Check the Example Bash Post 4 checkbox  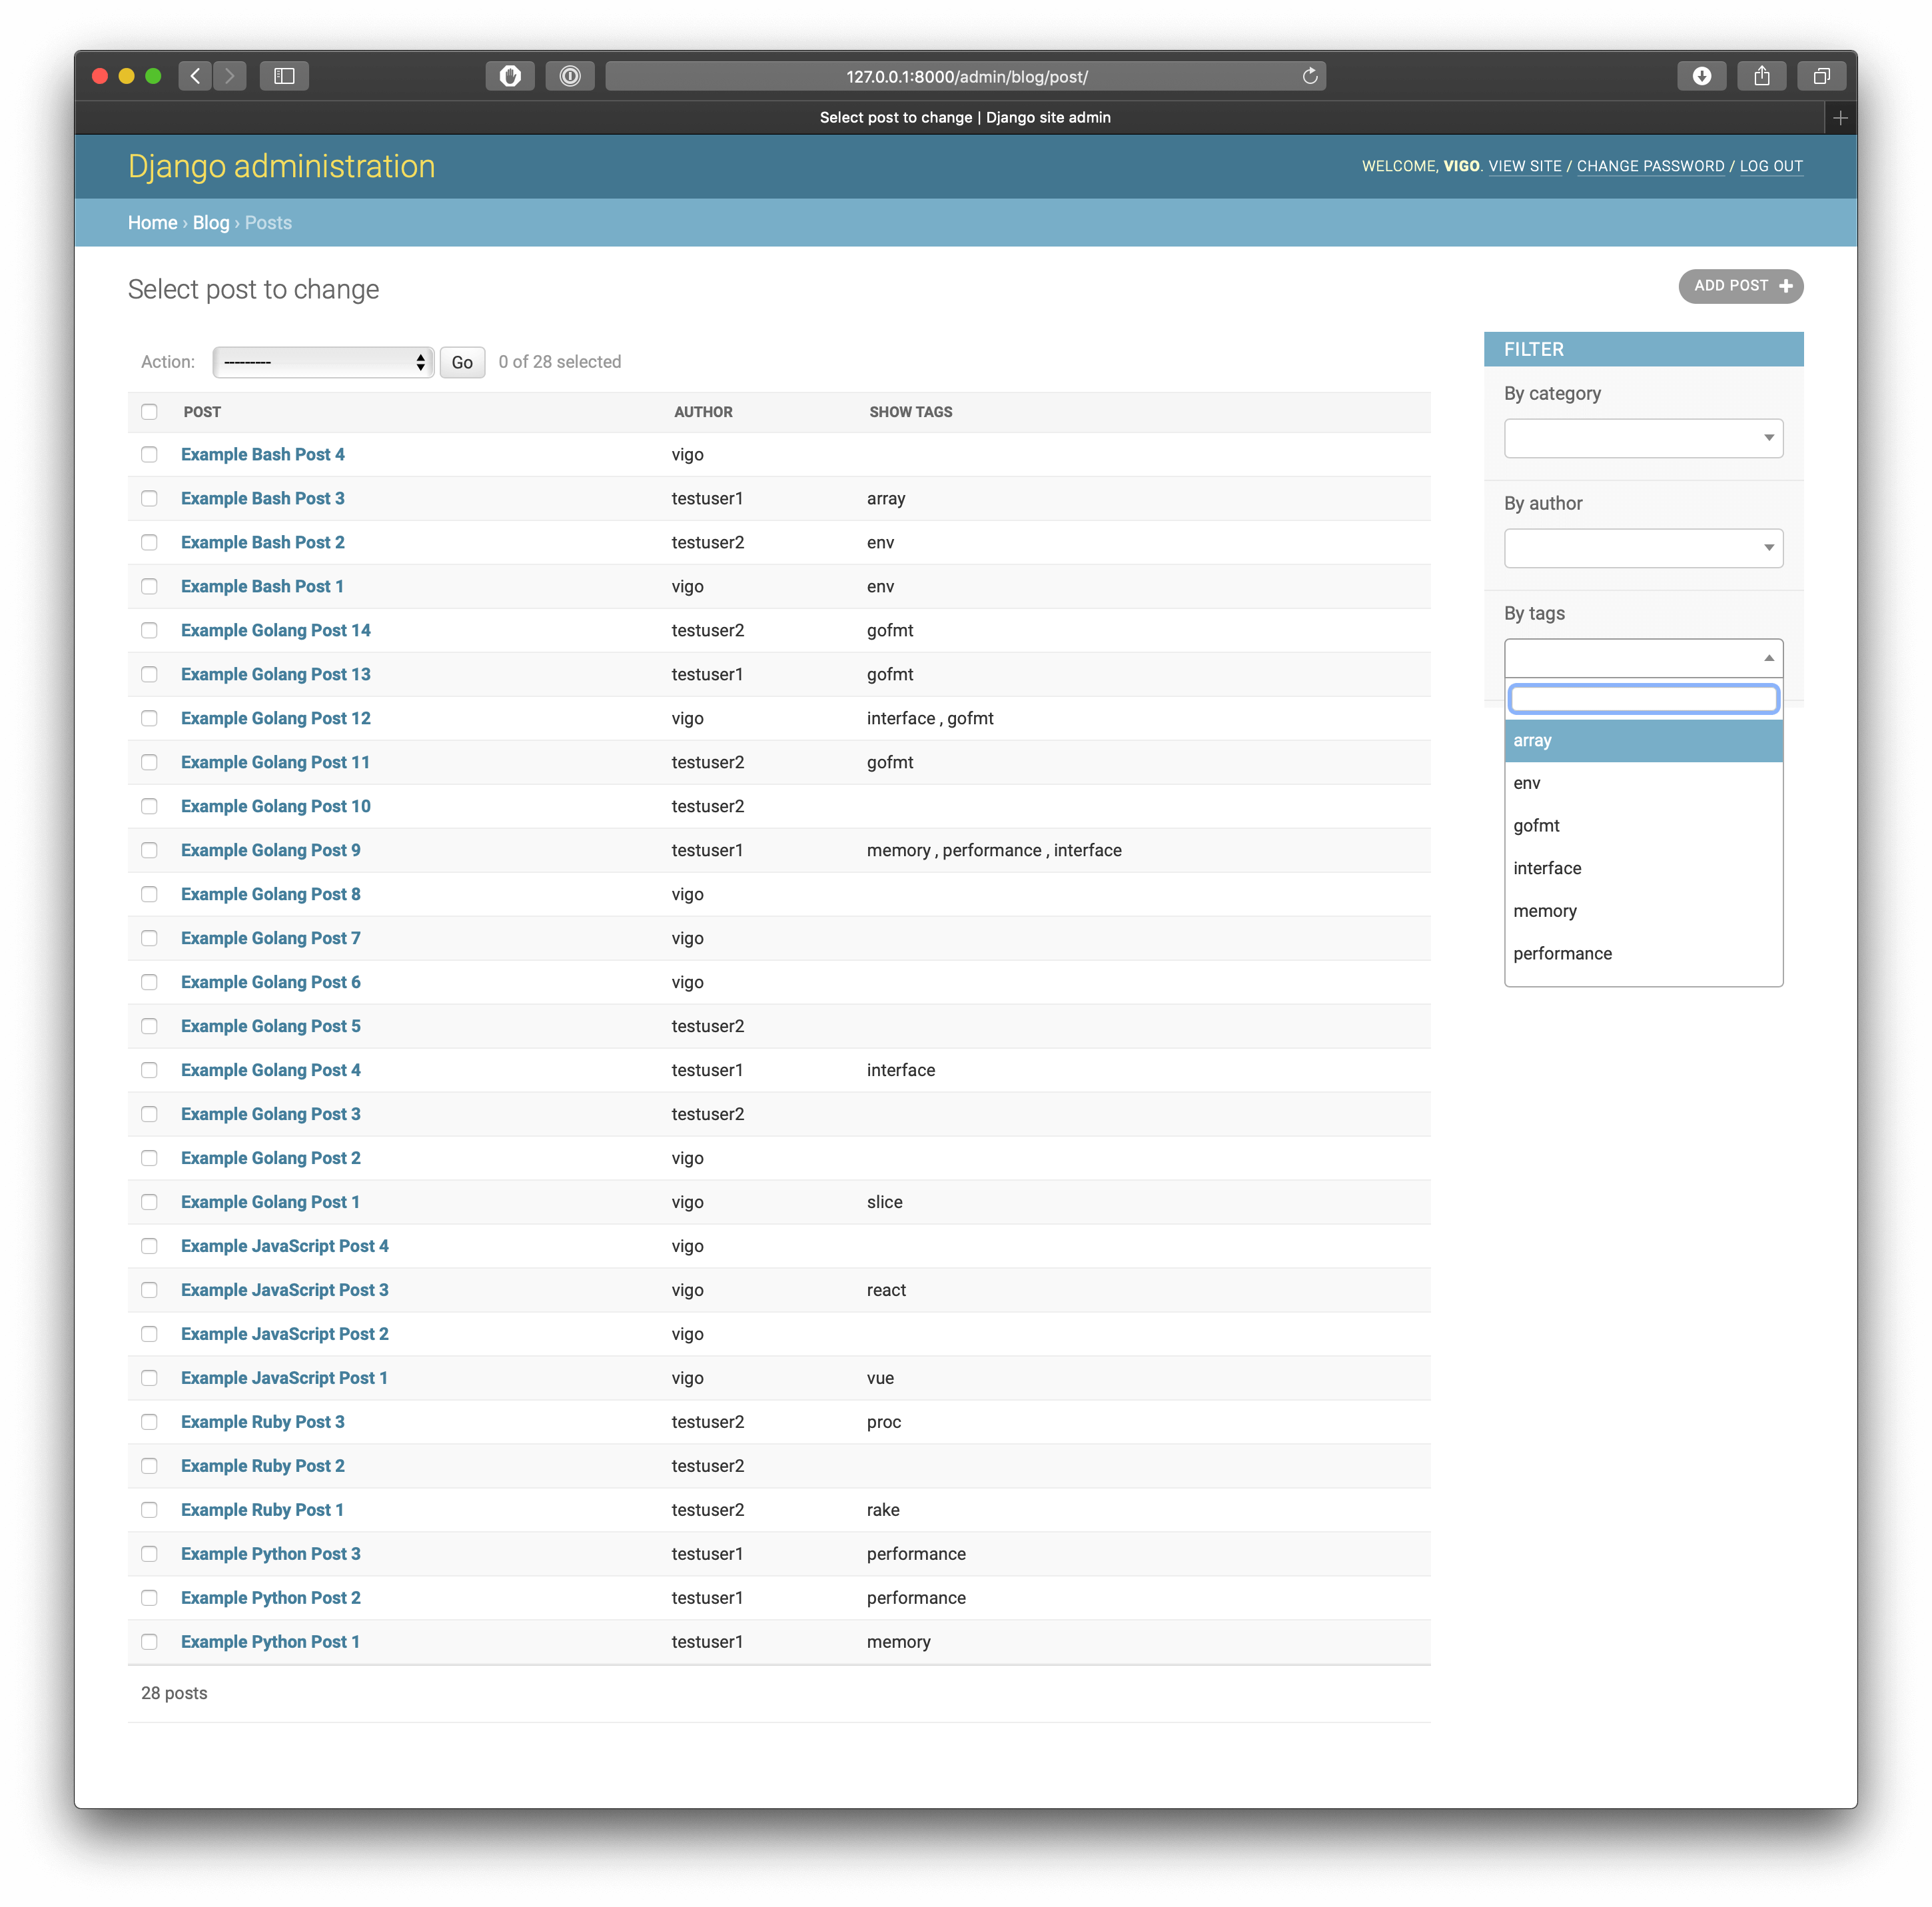click(x=149, y=454)
